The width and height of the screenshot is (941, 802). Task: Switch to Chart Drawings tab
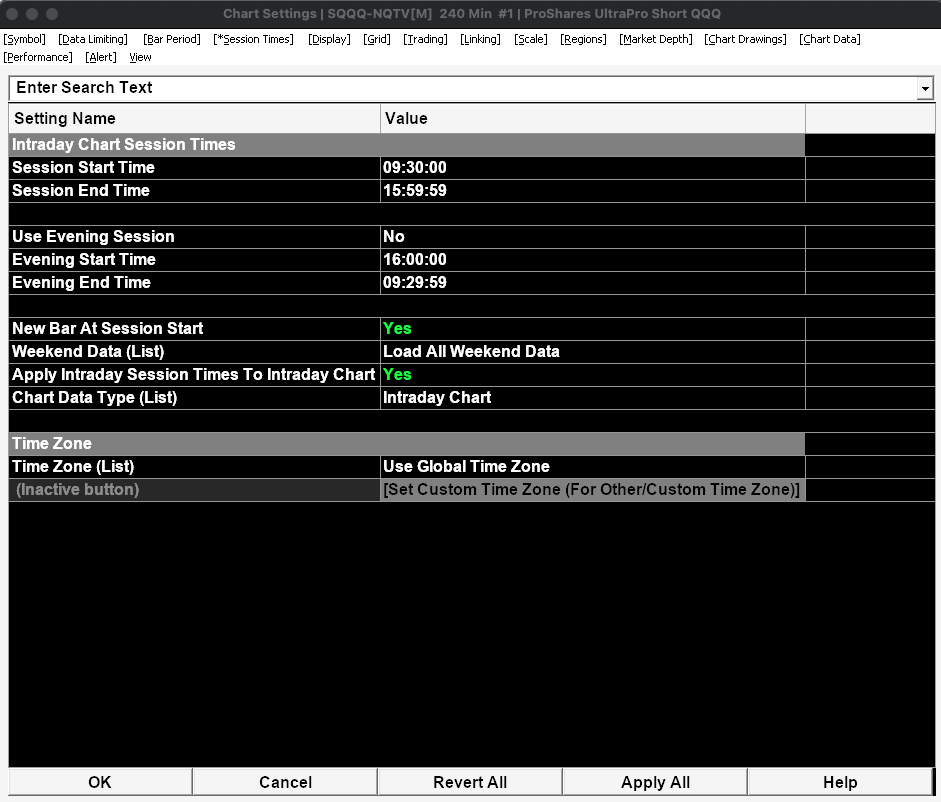click(745, 39)
